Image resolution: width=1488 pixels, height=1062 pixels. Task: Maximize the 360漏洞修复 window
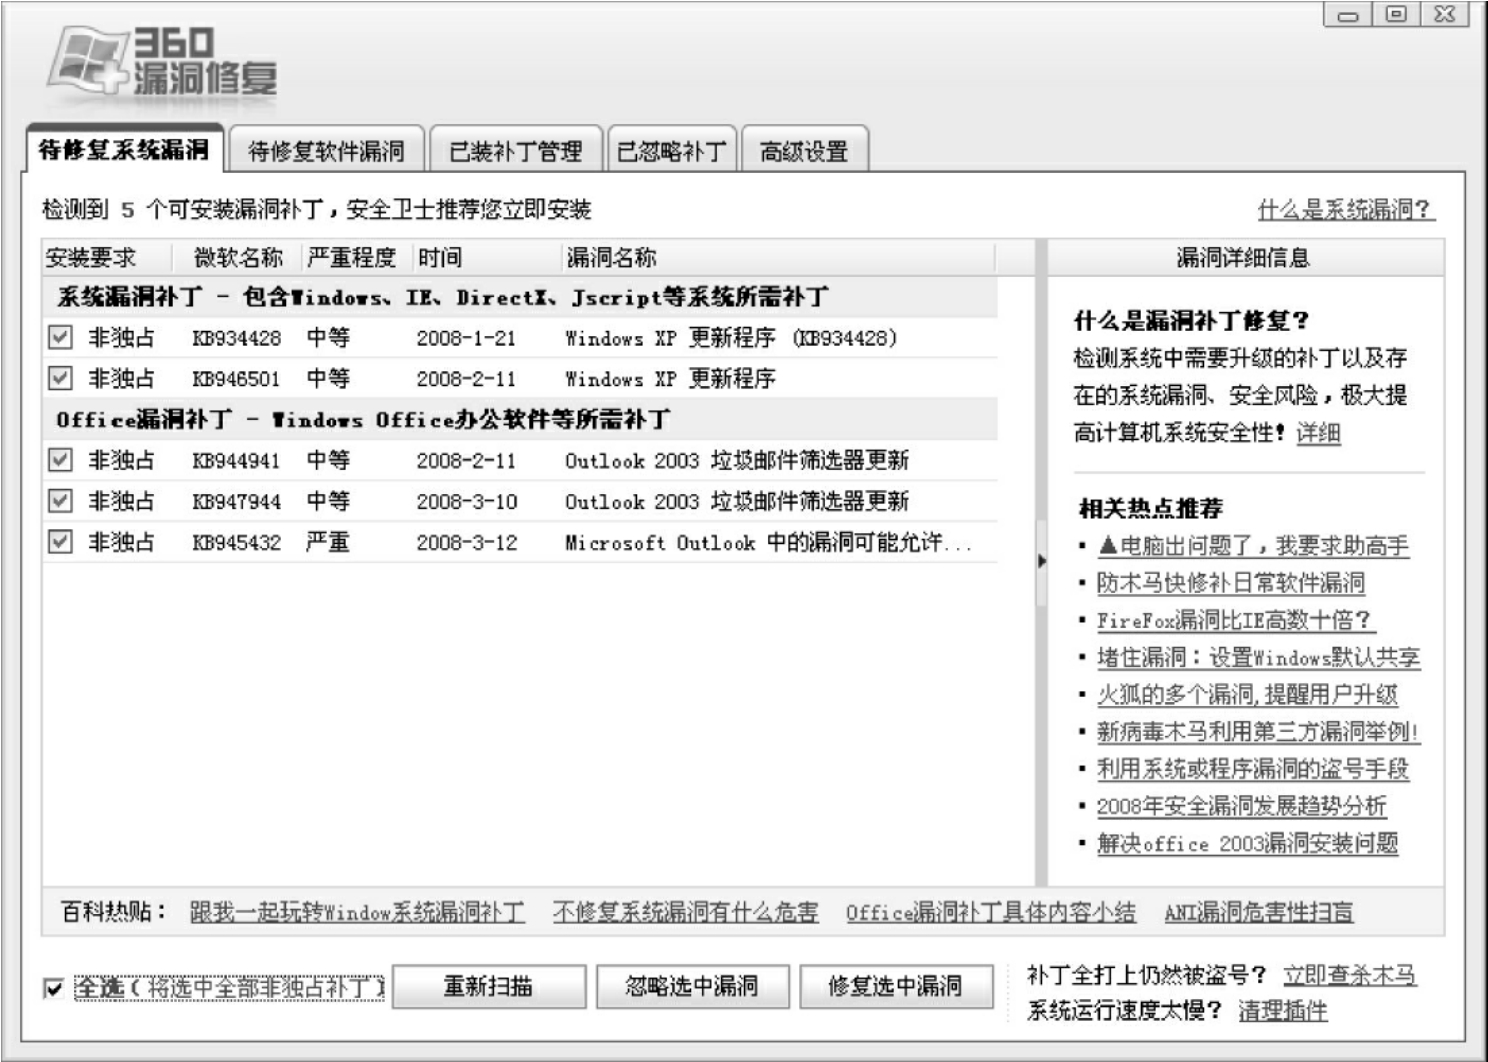1396,14
